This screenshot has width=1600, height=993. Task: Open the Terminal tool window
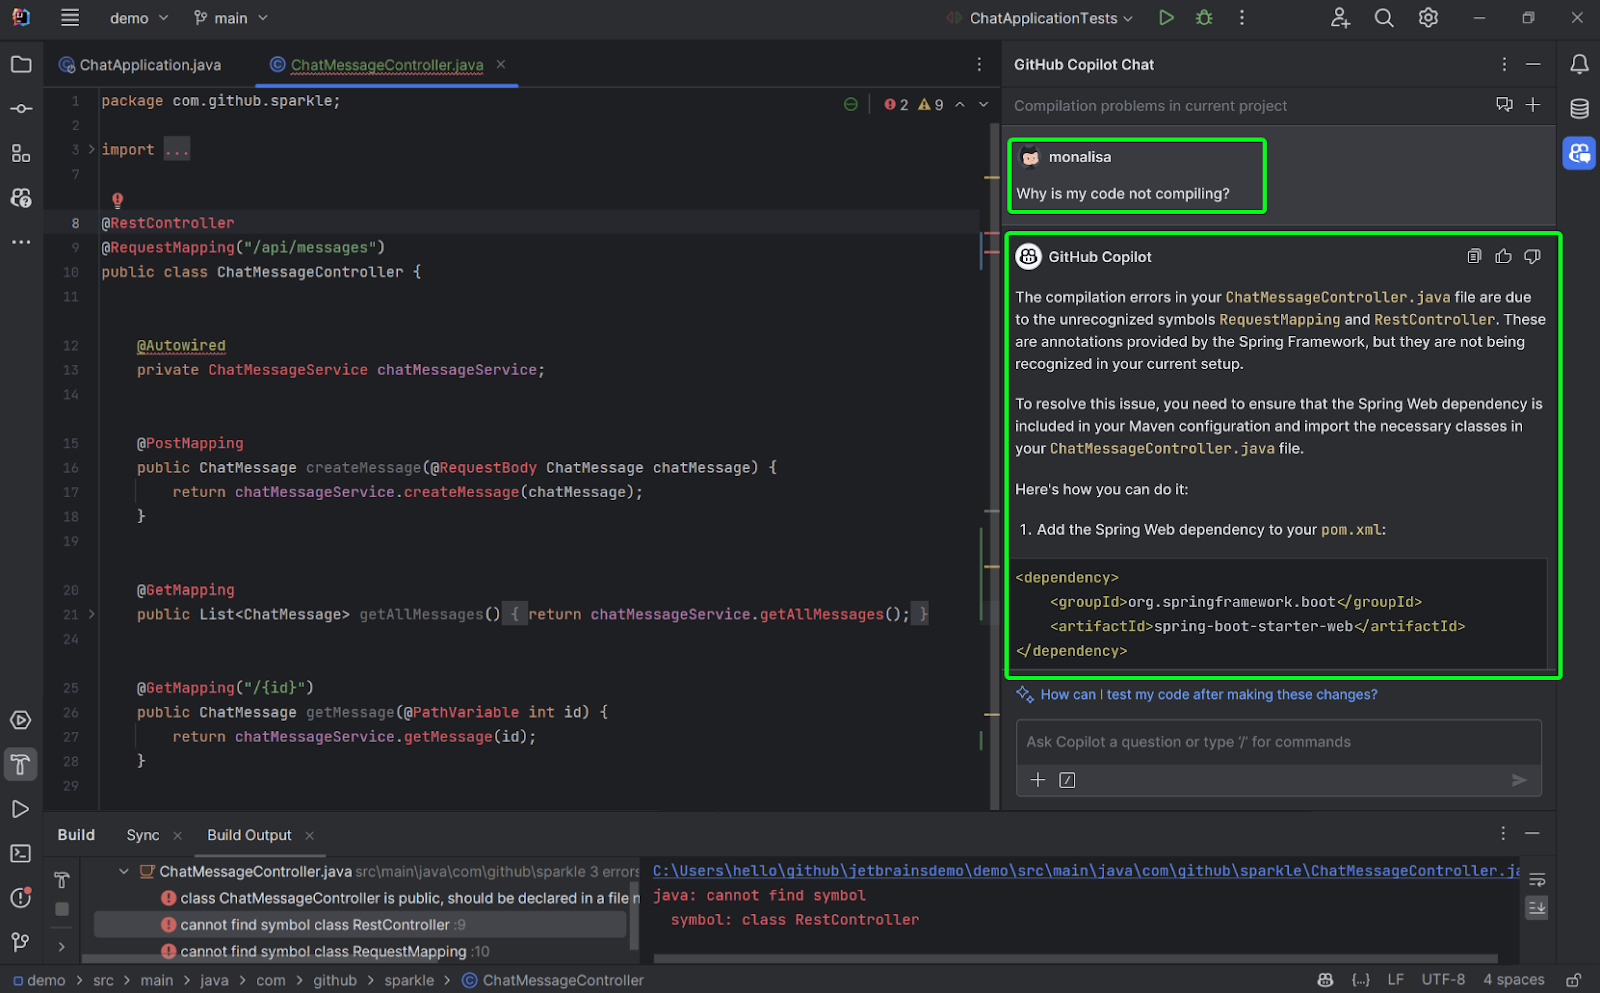pos(21,853)
